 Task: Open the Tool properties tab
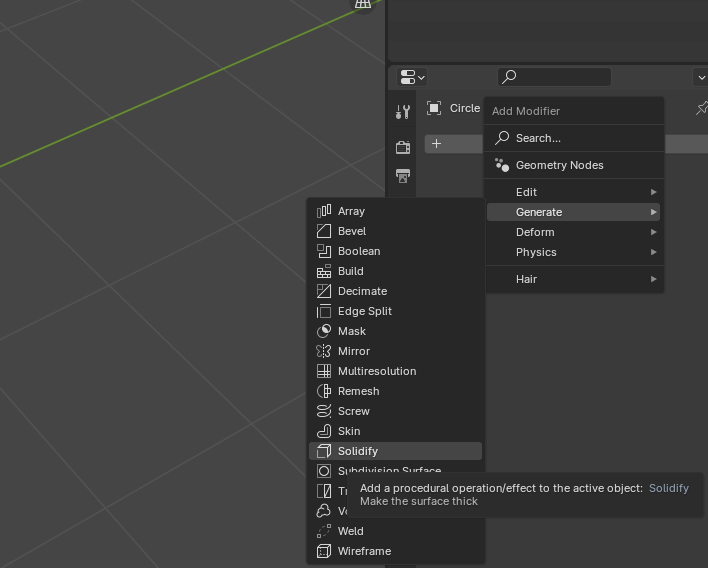pyautogui.click(x=403, y=111)
